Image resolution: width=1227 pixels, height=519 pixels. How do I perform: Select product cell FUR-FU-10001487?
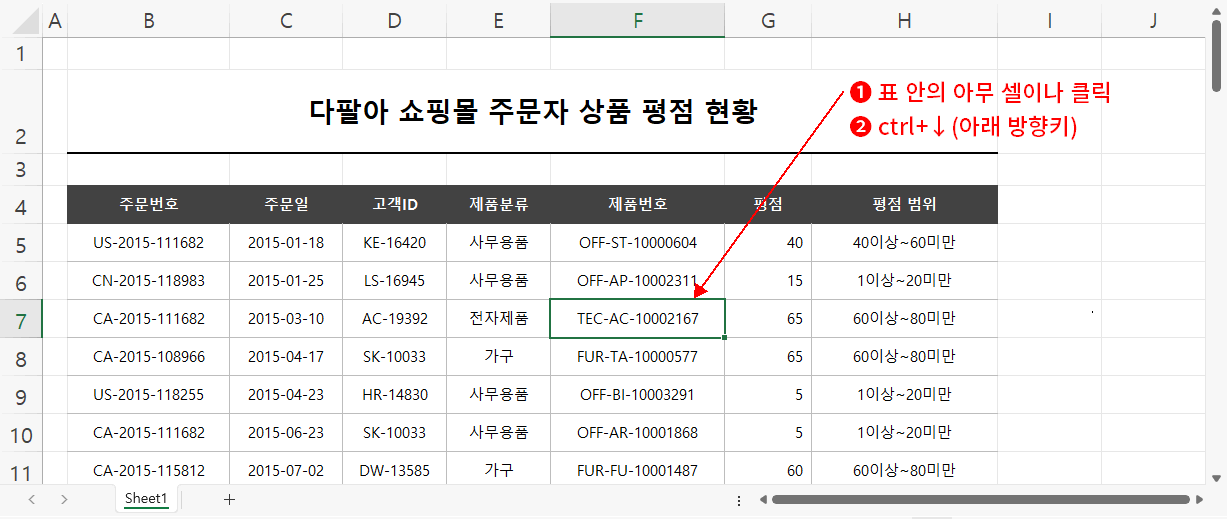pyautogui.click(x=637, y=470)
